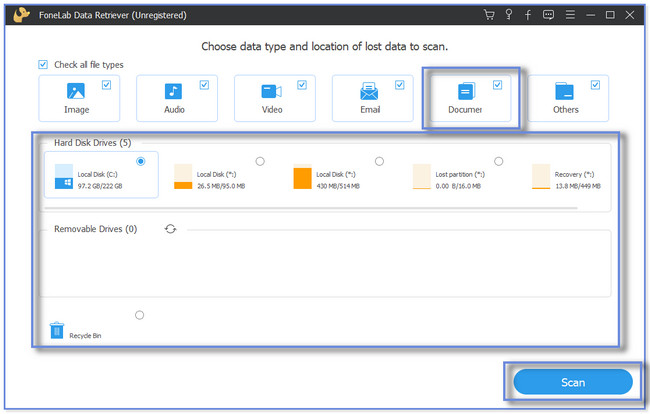Screen dimensions: 650x414
Task: Click the Recycle Bin icon
Action: pos(57,330)
